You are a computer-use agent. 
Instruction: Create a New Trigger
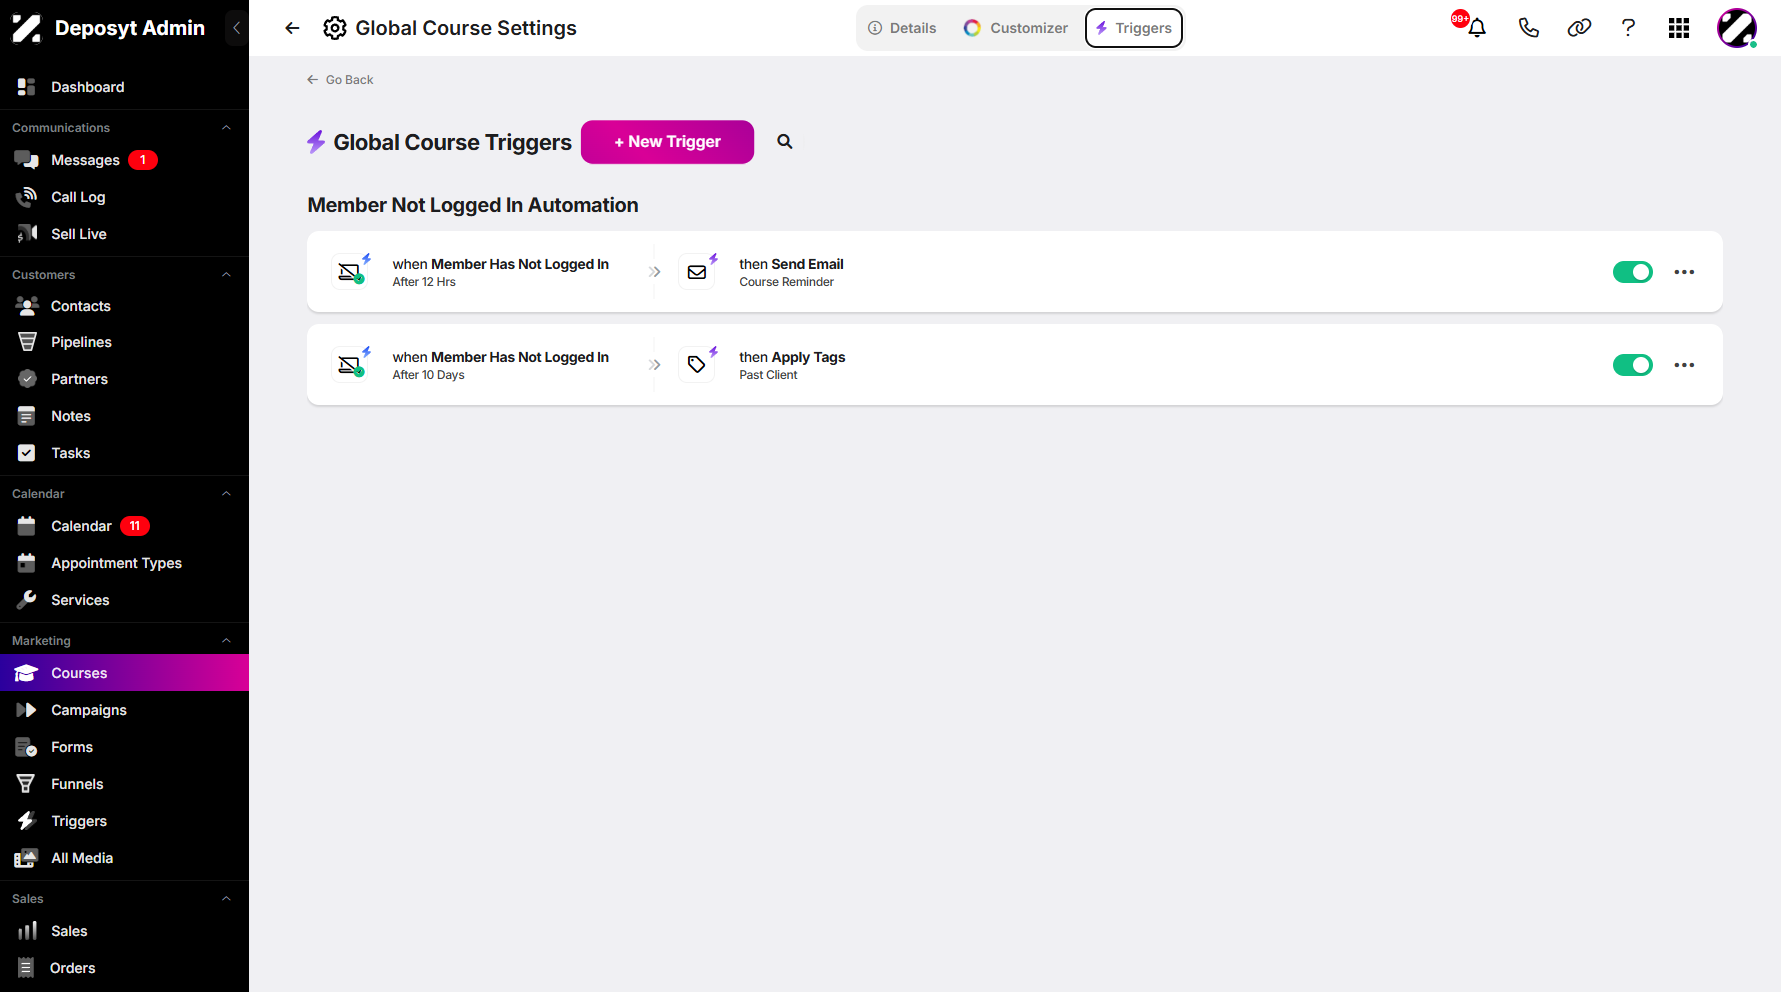coord(667,142)
